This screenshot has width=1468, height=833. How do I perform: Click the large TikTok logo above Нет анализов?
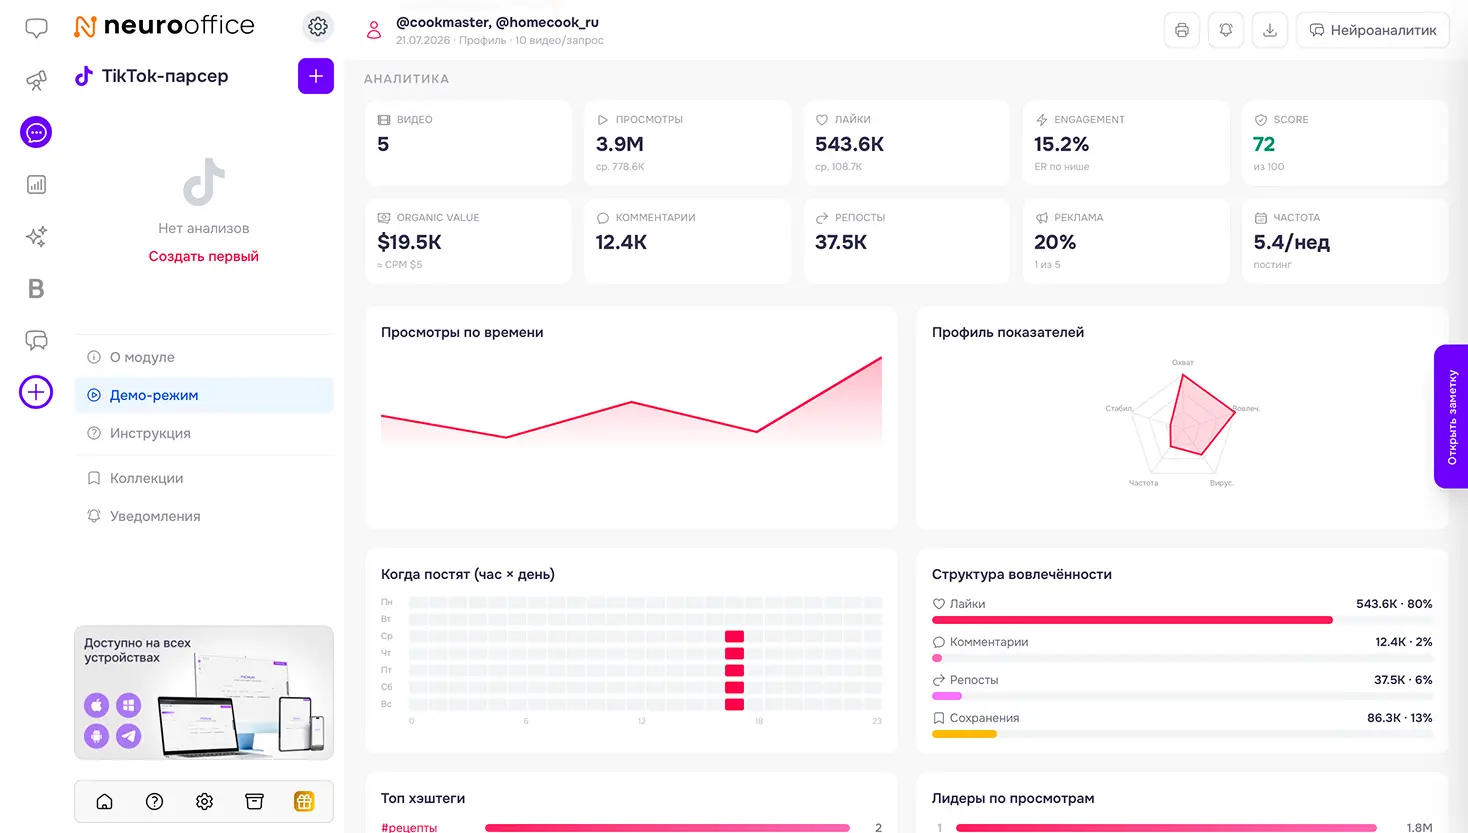pos(204,182)
